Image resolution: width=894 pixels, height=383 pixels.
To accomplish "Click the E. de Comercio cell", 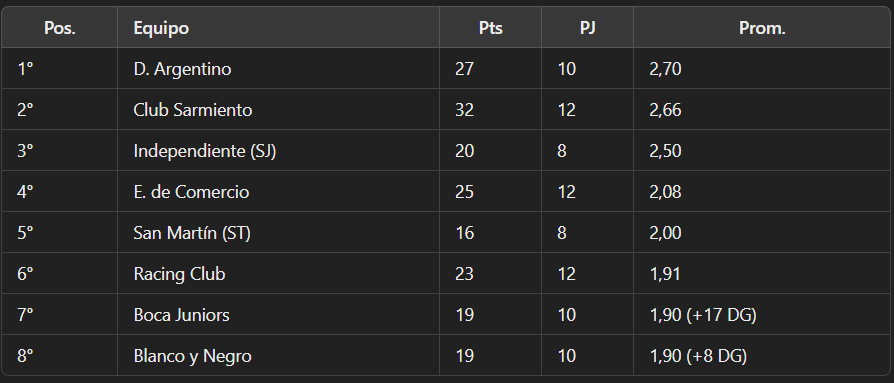I will tap(191, 192).
